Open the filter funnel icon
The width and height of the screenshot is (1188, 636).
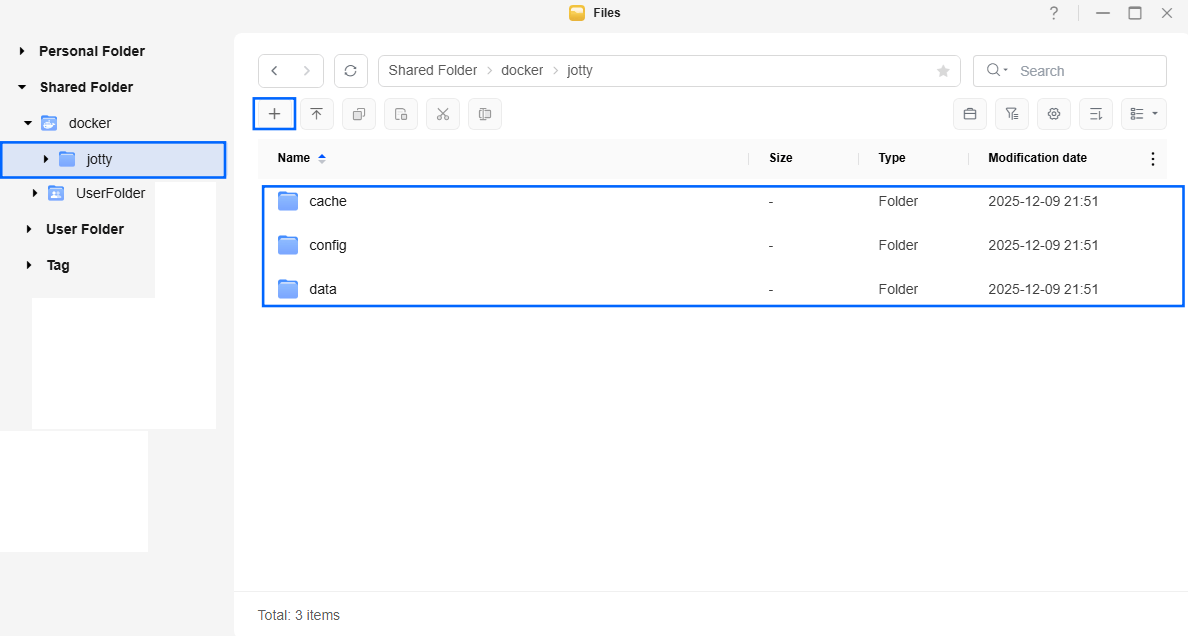(x=1012, y=114)
